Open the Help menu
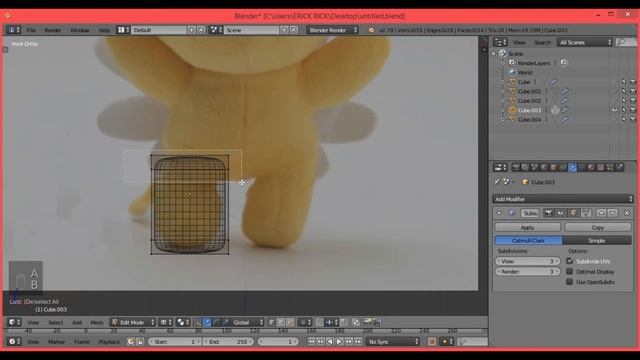The width and height of the screenshot is (640, 360). [x=104, y=30]
